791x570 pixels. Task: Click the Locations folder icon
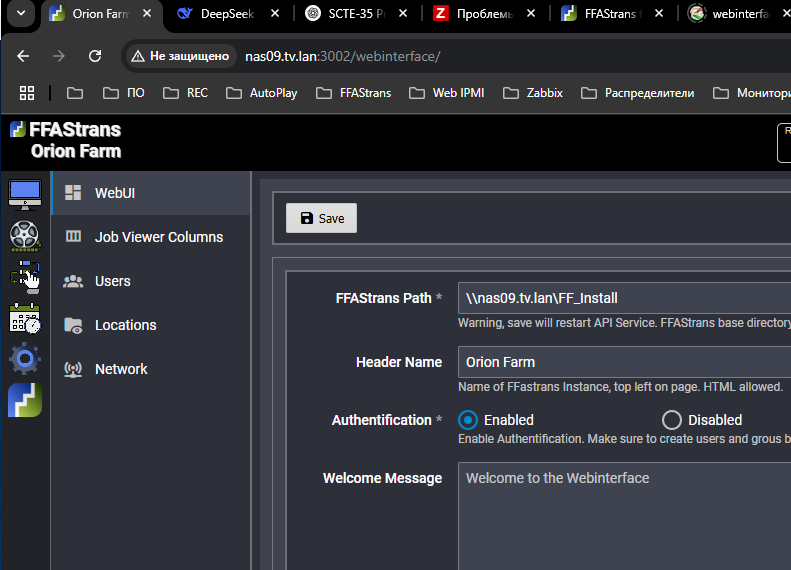(73, 325)
